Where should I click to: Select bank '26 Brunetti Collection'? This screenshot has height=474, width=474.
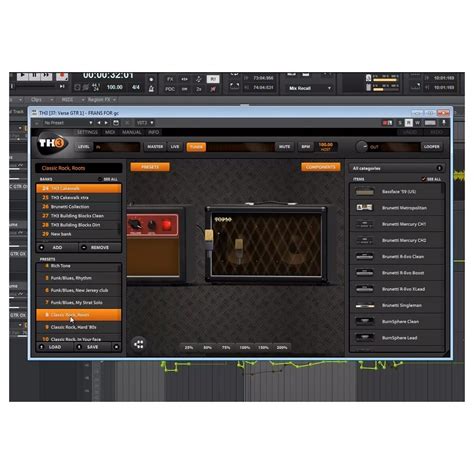coord(79,207)
